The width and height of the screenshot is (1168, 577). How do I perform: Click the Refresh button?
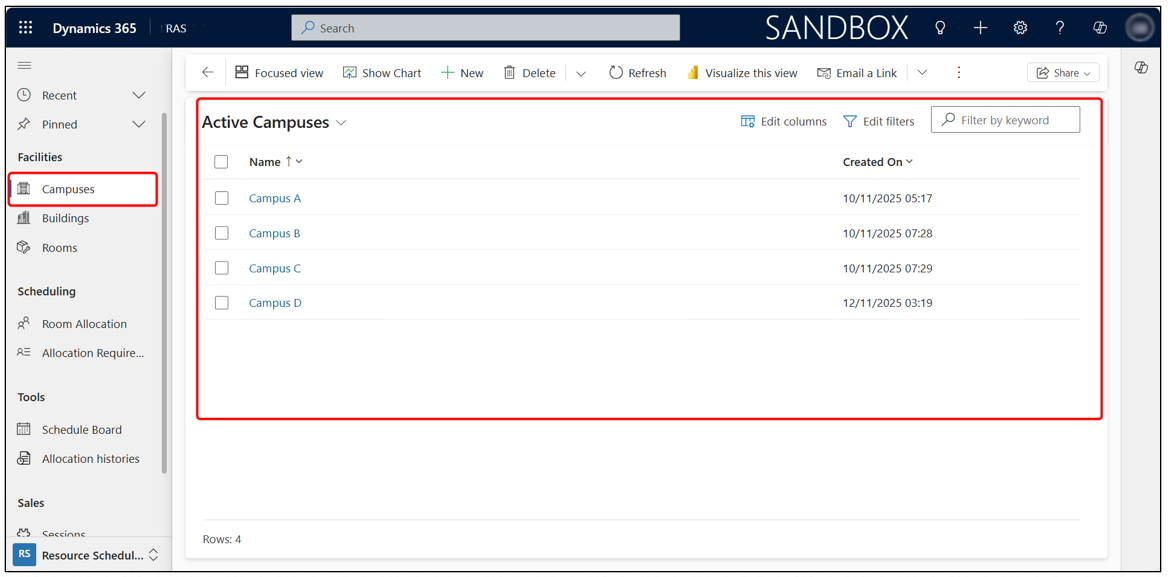point(637,72)
